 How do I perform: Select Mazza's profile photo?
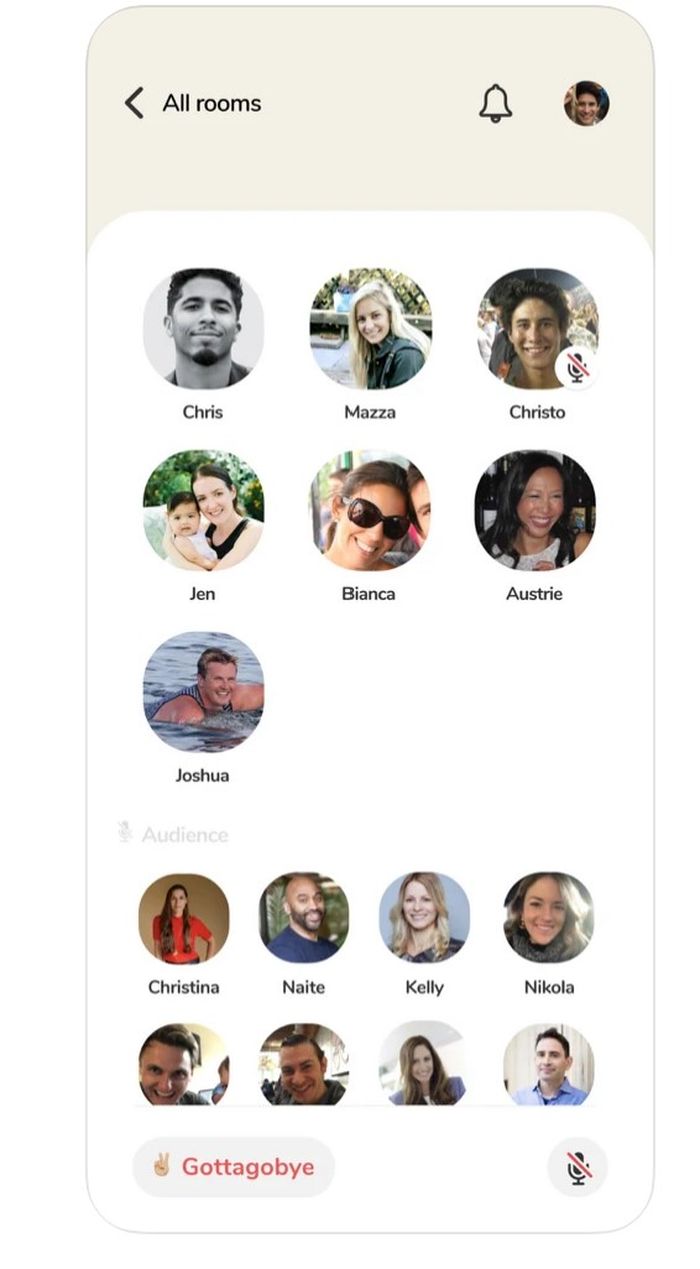370,328
